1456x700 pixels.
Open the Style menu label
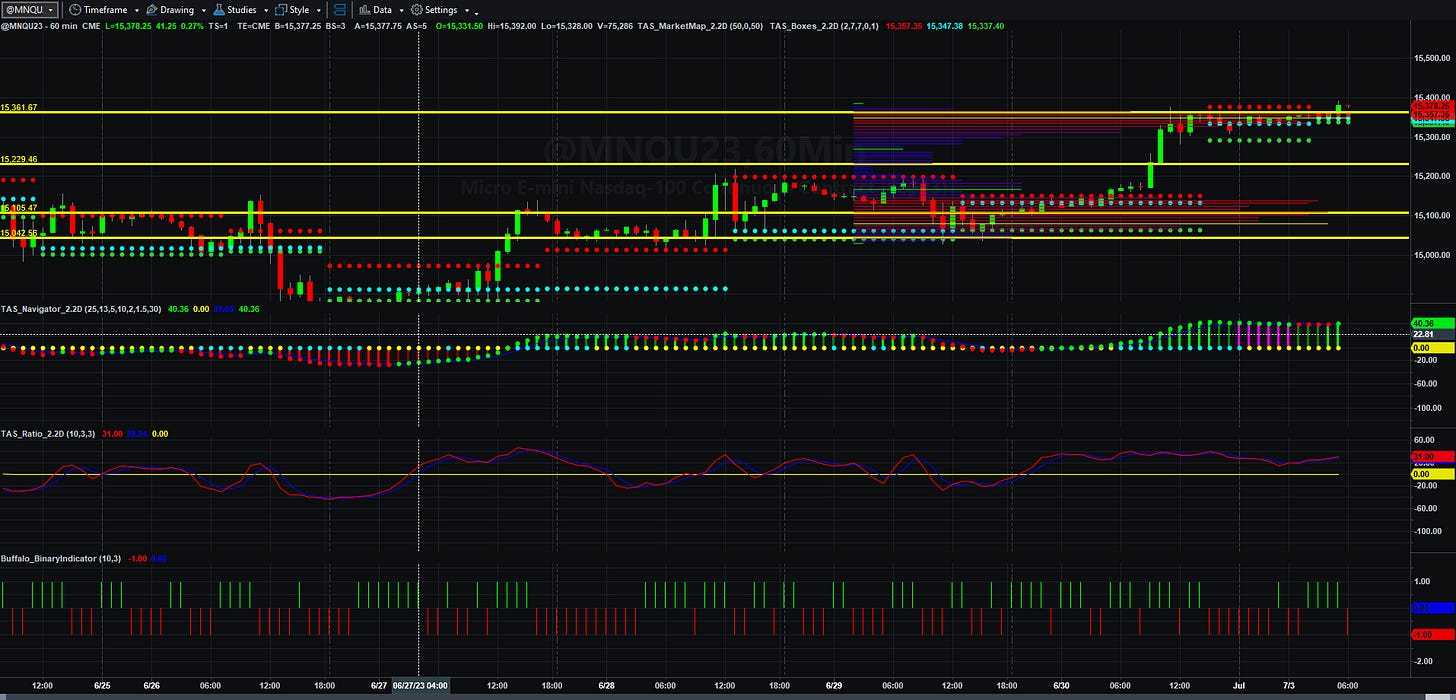coord(299,10)
